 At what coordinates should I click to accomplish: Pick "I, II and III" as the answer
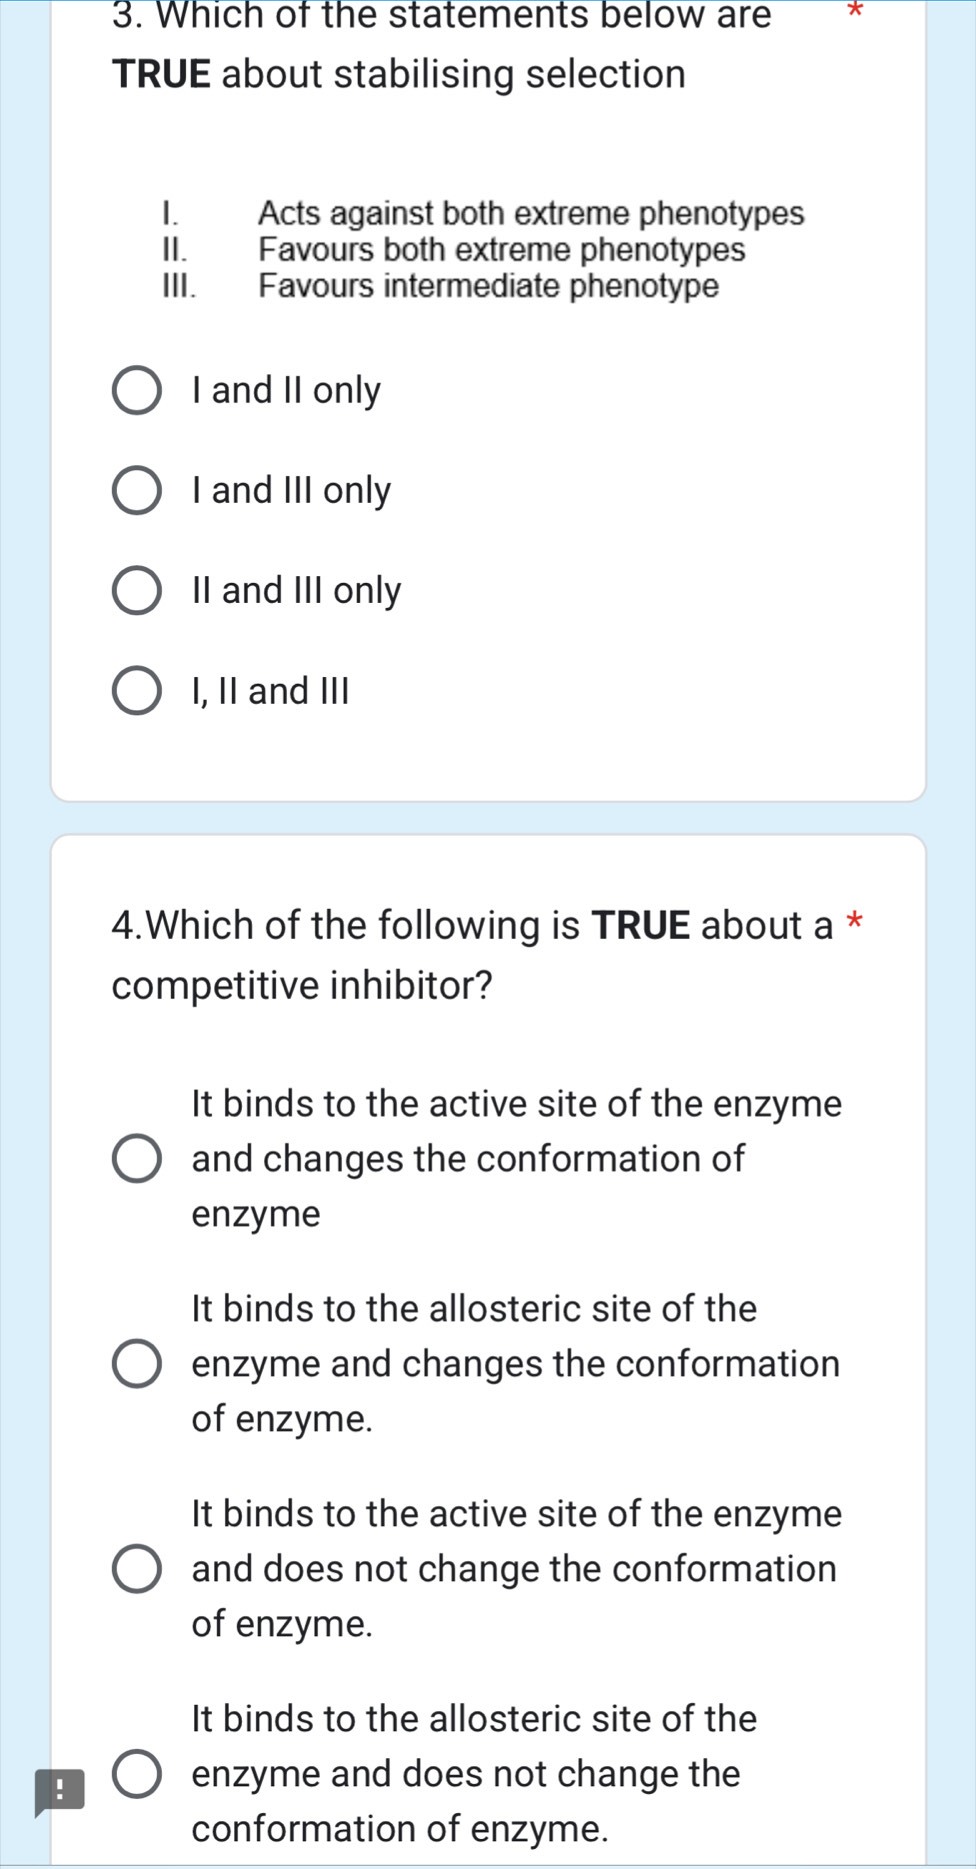point(137,691)
